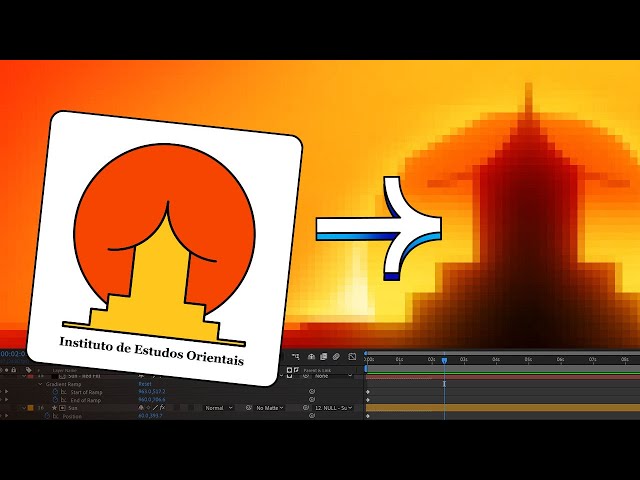Viewport: 640px width, 480px height.
Task: Click expression pick whip for Position
Action: [x=312, y=416]
